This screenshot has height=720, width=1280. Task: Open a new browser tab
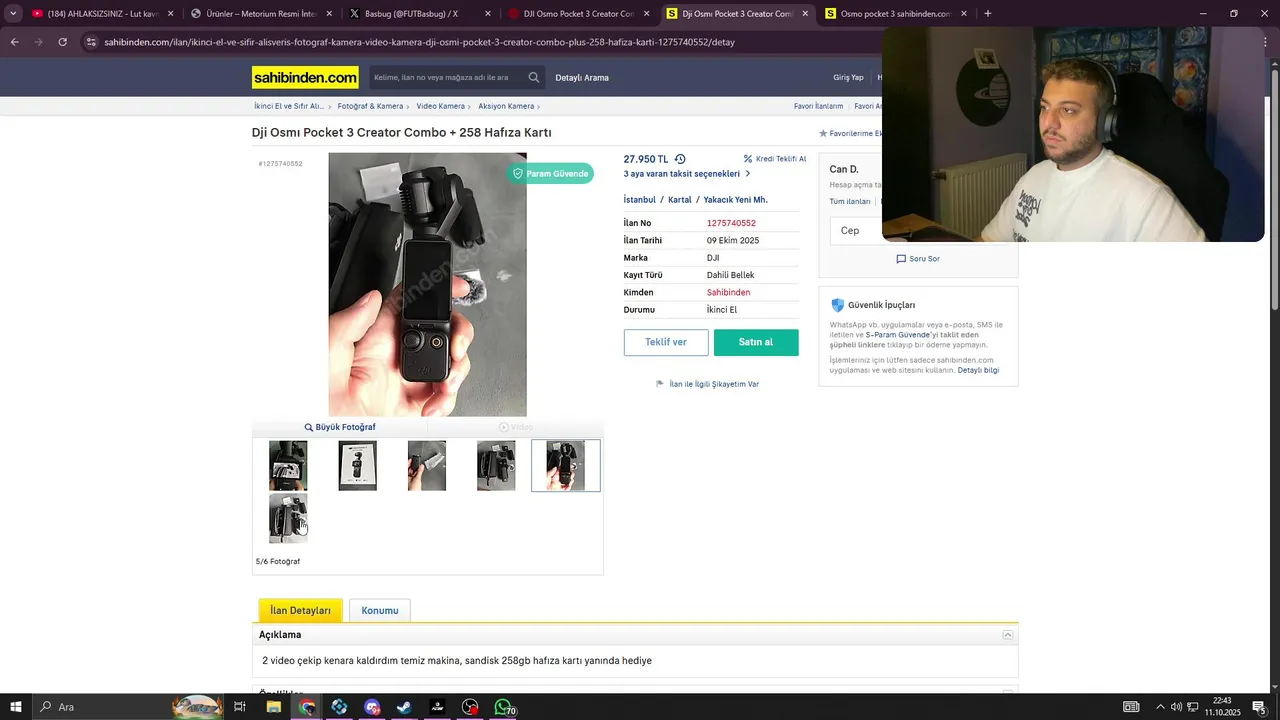(x=988, y=14)
